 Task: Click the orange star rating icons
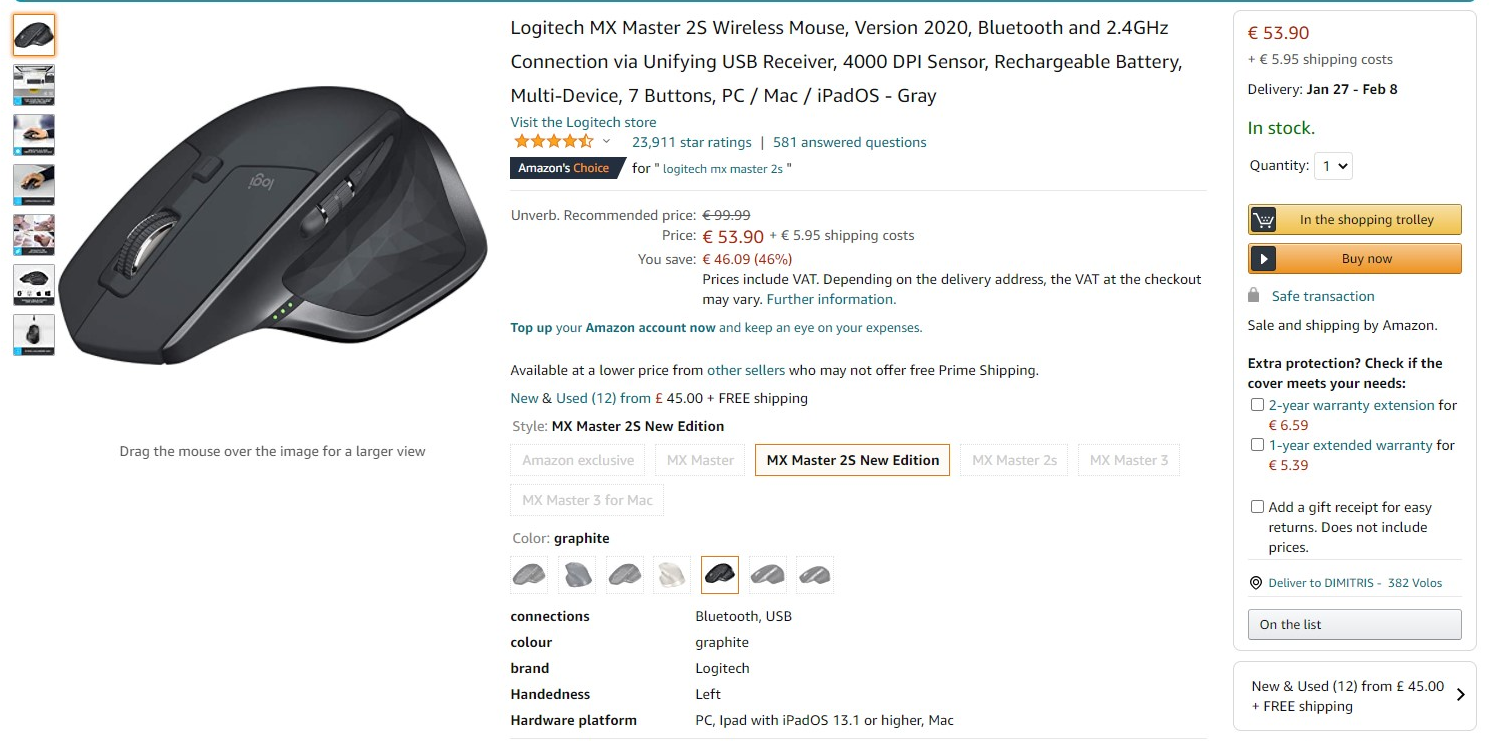[x=553, y=142]
